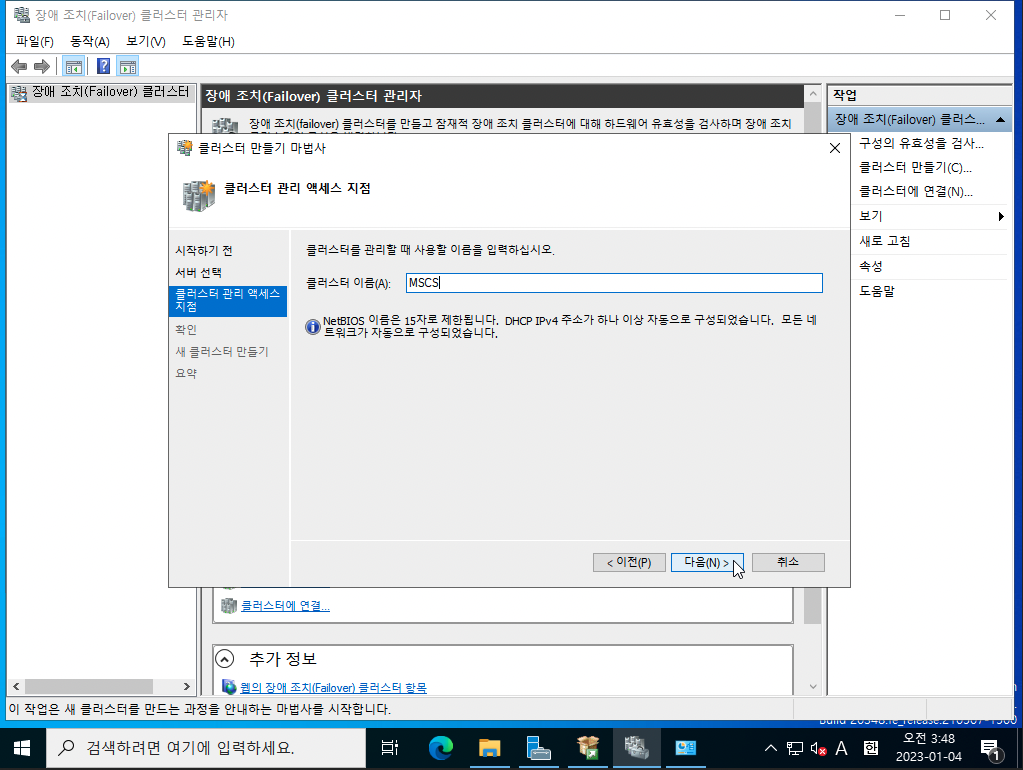The width and height of the screenshot is (1023, 770).
Task: Select wizard step 요약
Action: pyautogui.click(x=186, y=373)
